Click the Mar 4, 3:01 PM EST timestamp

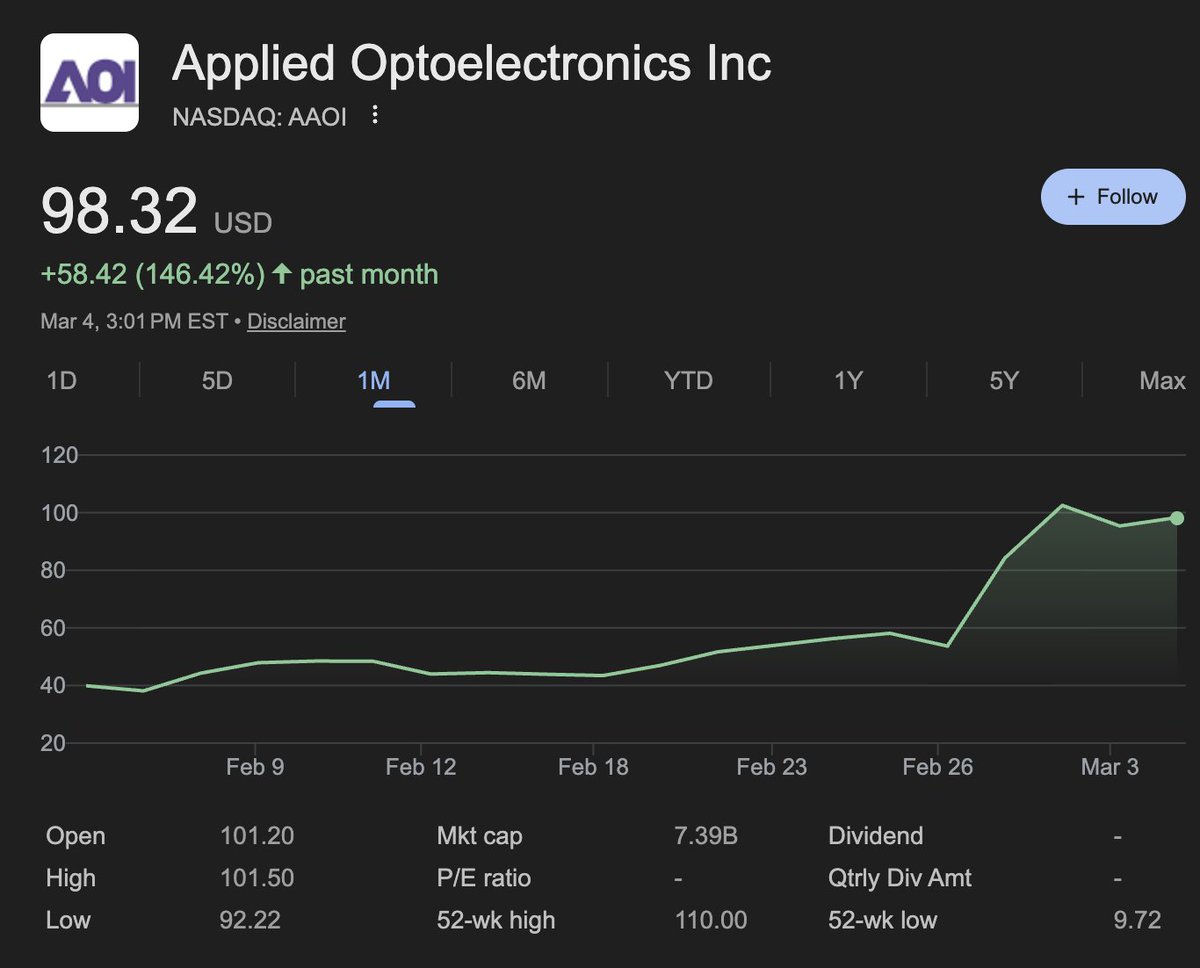pos(134,322)
